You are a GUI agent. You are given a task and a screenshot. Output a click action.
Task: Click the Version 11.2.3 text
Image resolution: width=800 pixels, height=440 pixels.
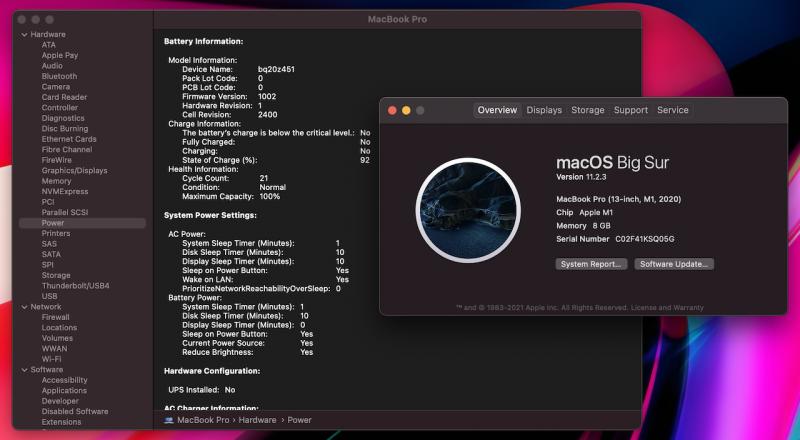(x=581, y=177)
